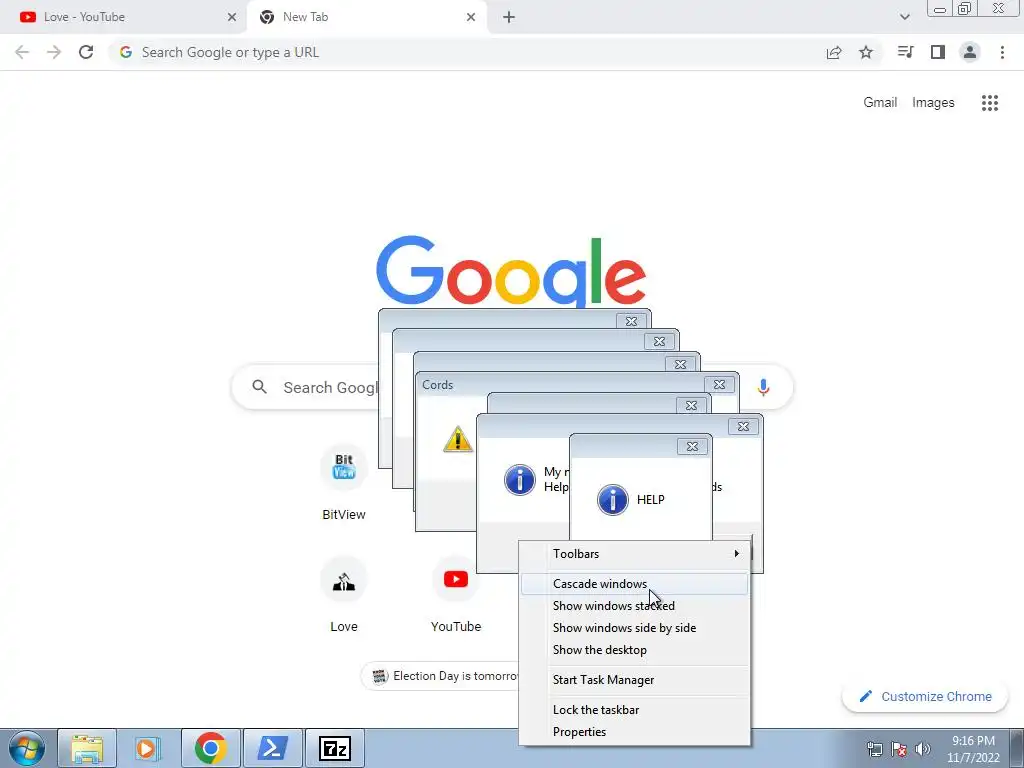Open Gmail link

[880, 103]
